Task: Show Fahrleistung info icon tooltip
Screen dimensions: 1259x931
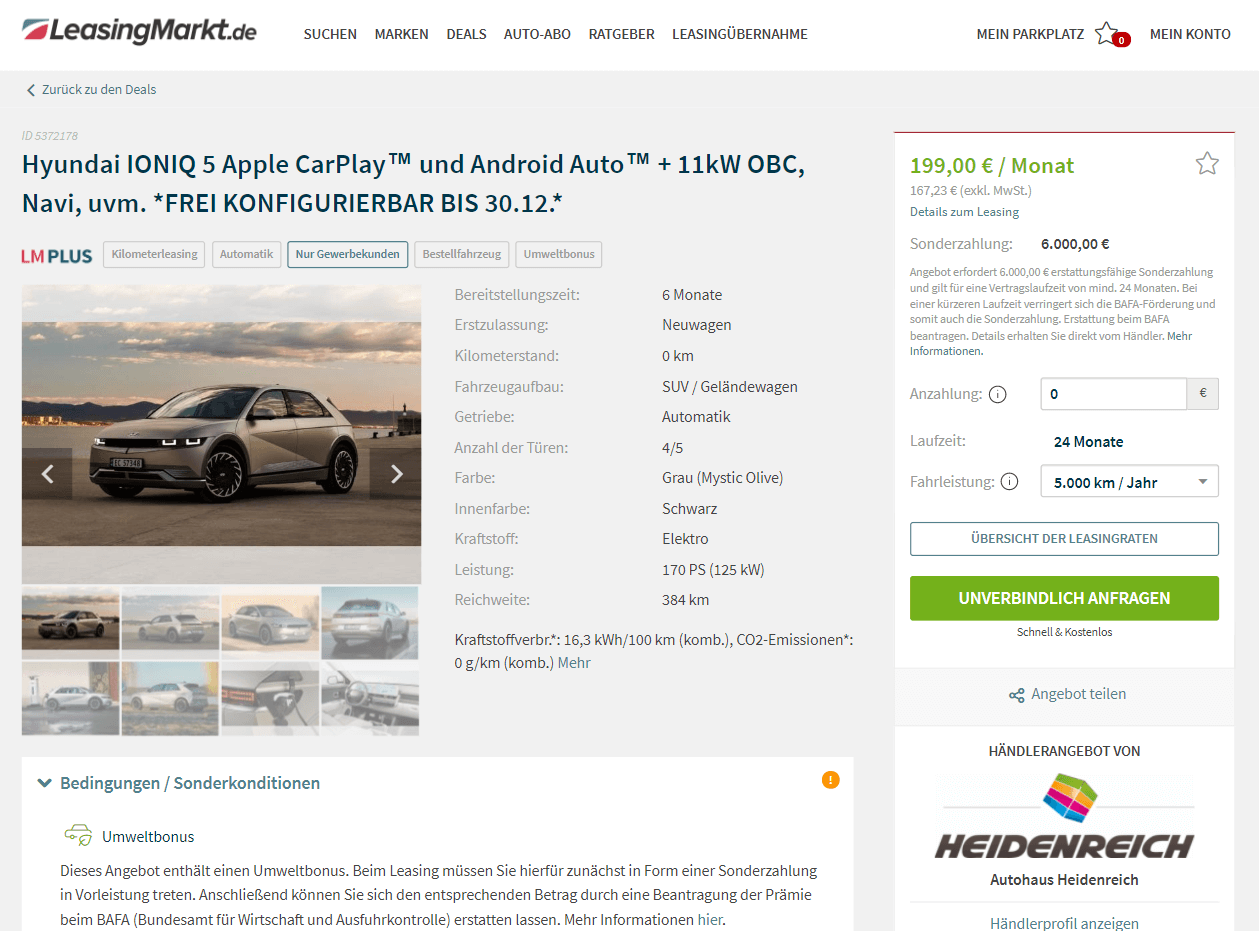Action: pyautogui.click(x=1009, y=482)
